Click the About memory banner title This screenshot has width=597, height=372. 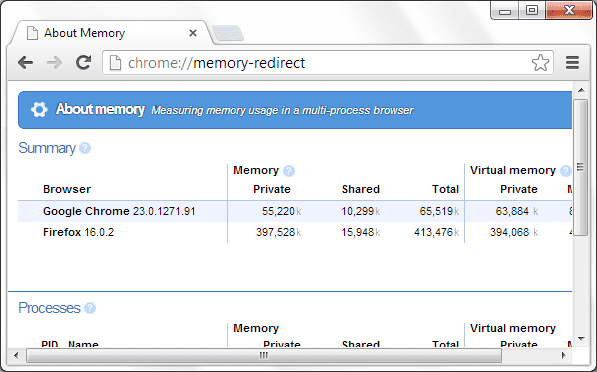pyautogui.click(x=100, y=110)
